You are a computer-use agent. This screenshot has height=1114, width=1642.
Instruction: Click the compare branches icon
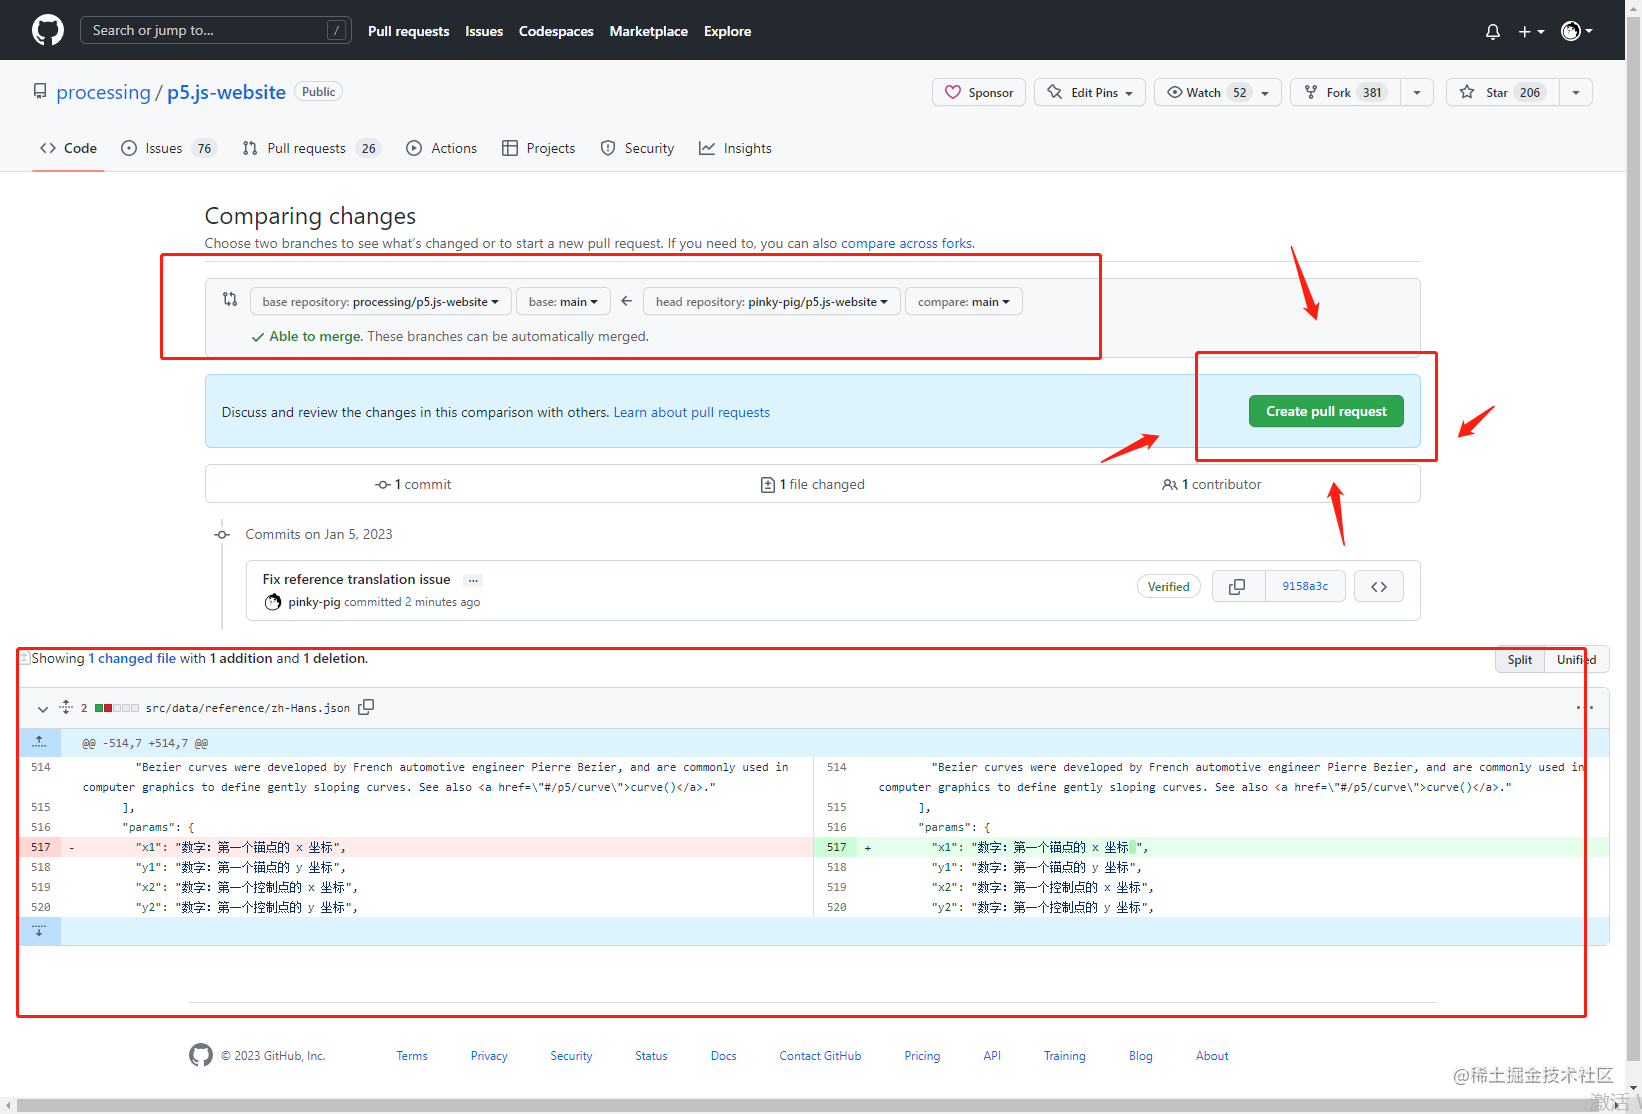230,299
